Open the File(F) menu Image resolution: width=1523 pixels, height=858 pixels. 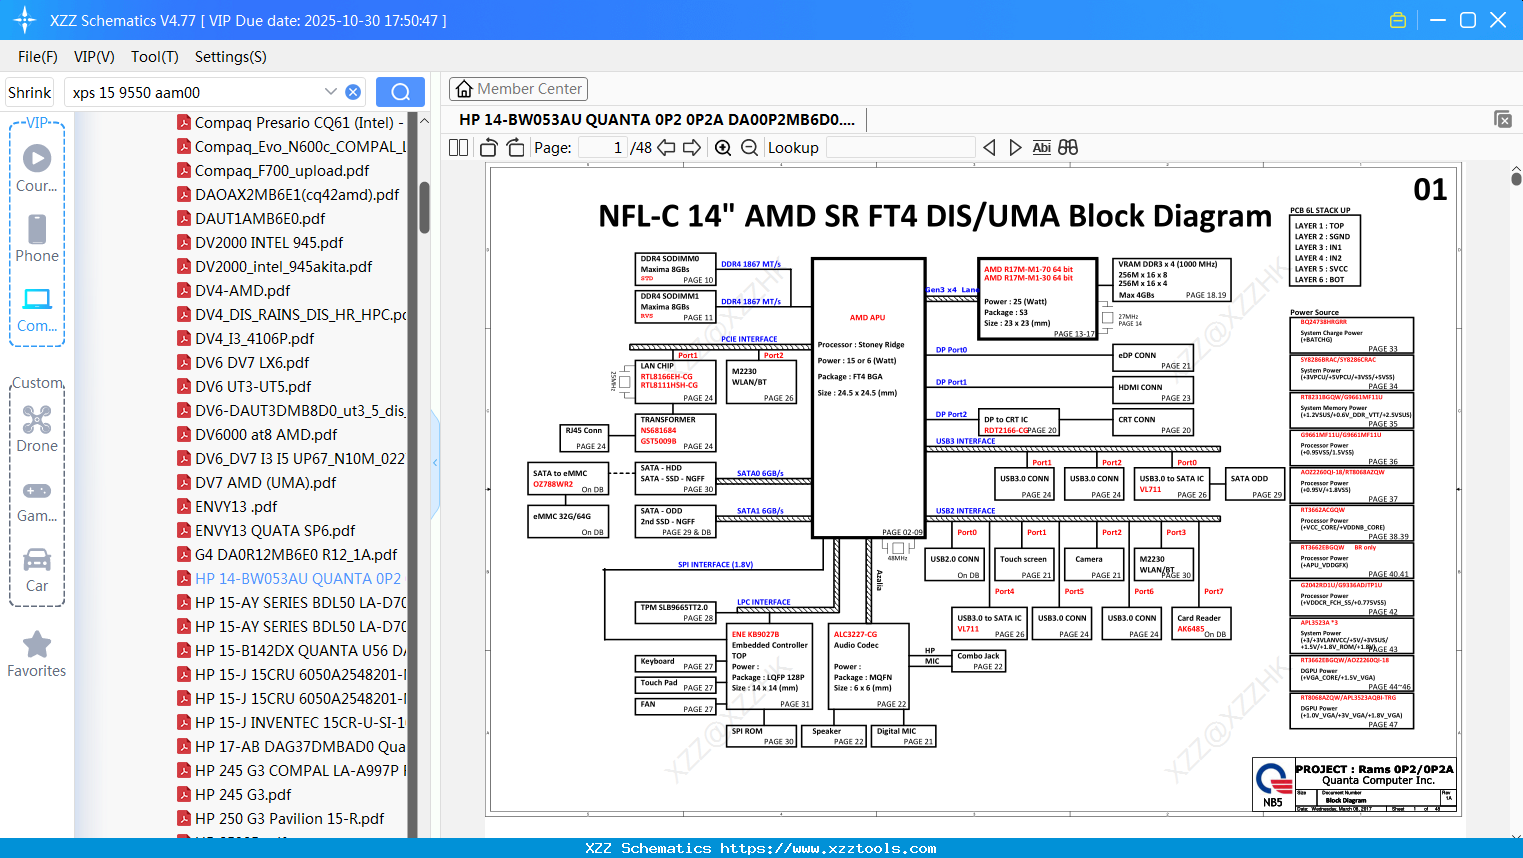(38, 57)
